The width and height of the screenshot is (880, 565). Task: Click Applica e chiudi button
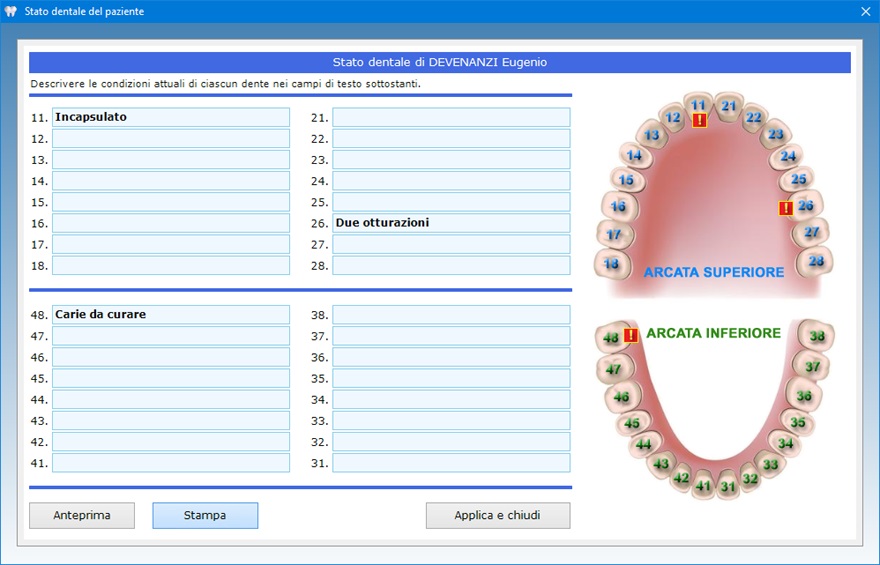pos(498,515)
